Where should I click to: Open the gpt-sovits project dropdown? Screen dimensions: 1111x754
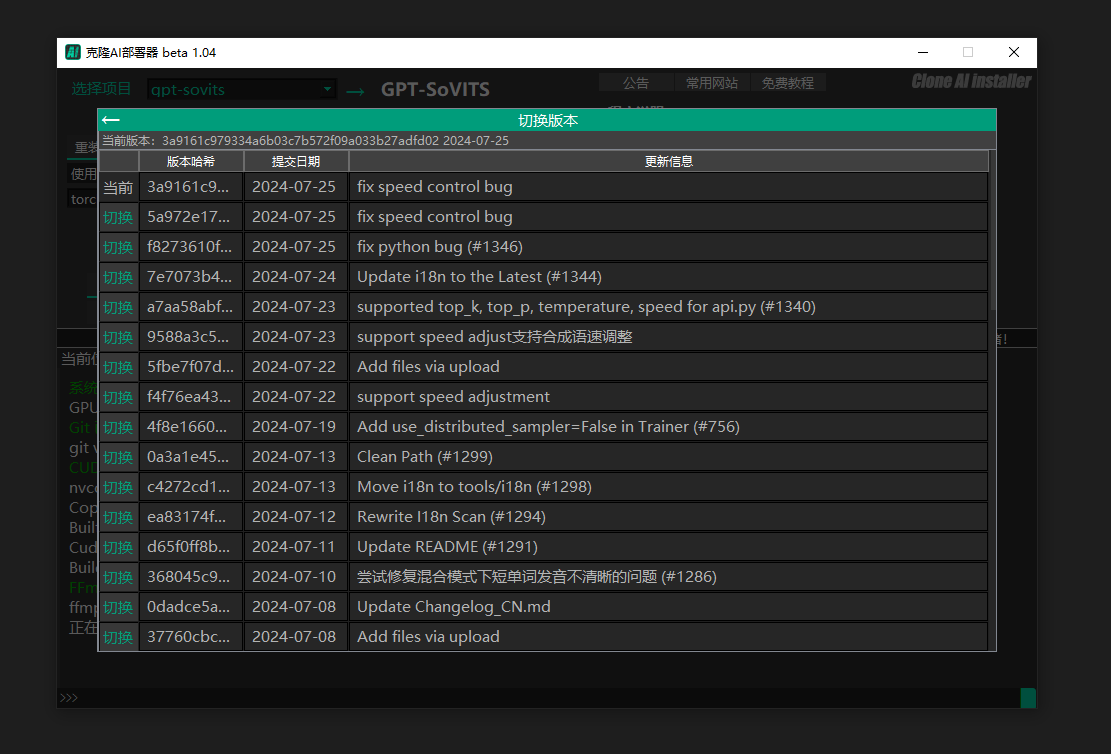tap(242, 89)
